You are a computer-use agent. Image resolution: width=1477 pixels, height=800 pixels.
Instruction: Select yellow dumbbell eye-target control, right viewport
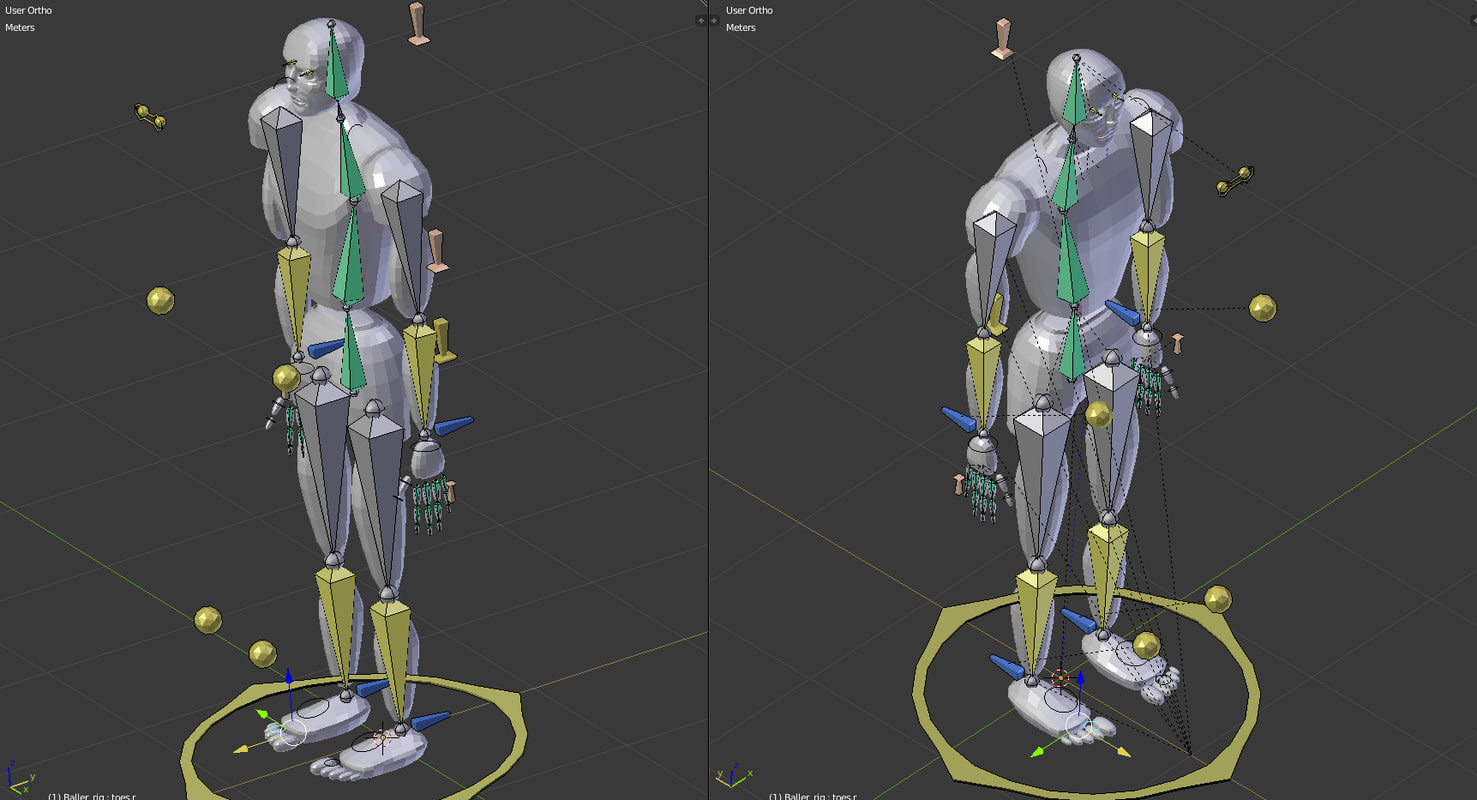[1236, 181]
